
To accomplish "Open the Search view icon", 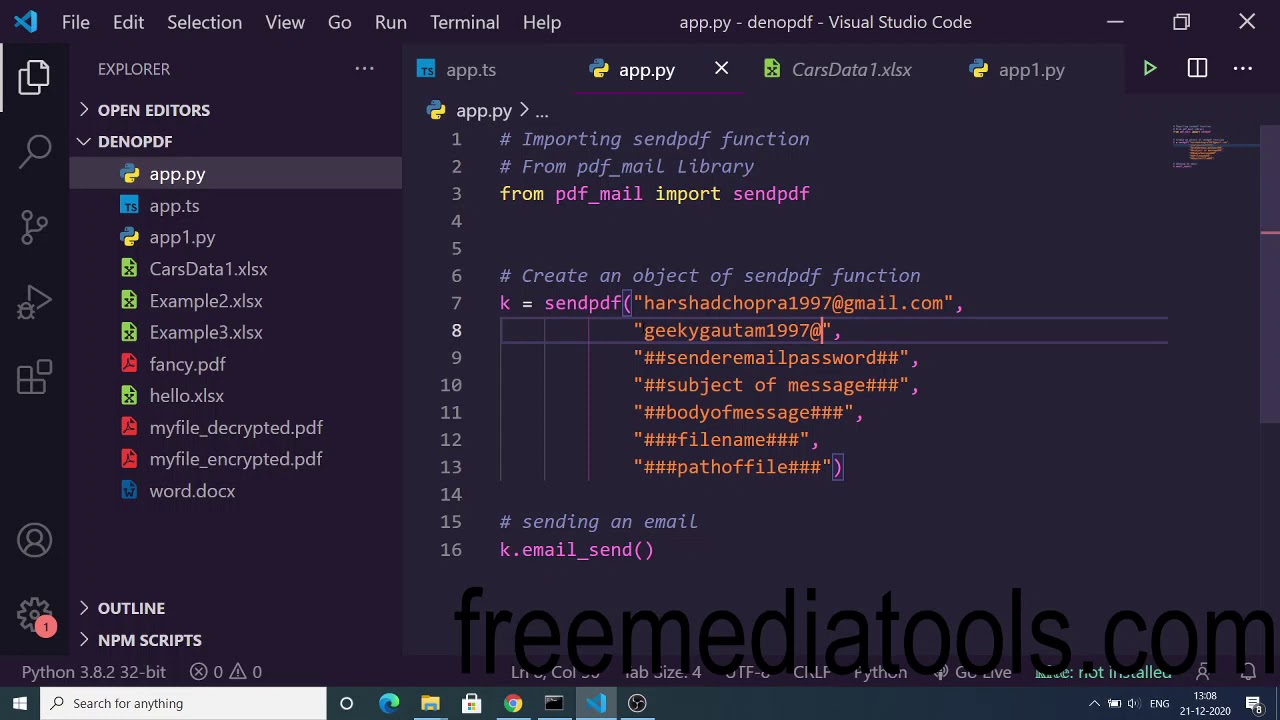I will pos(34,151).
